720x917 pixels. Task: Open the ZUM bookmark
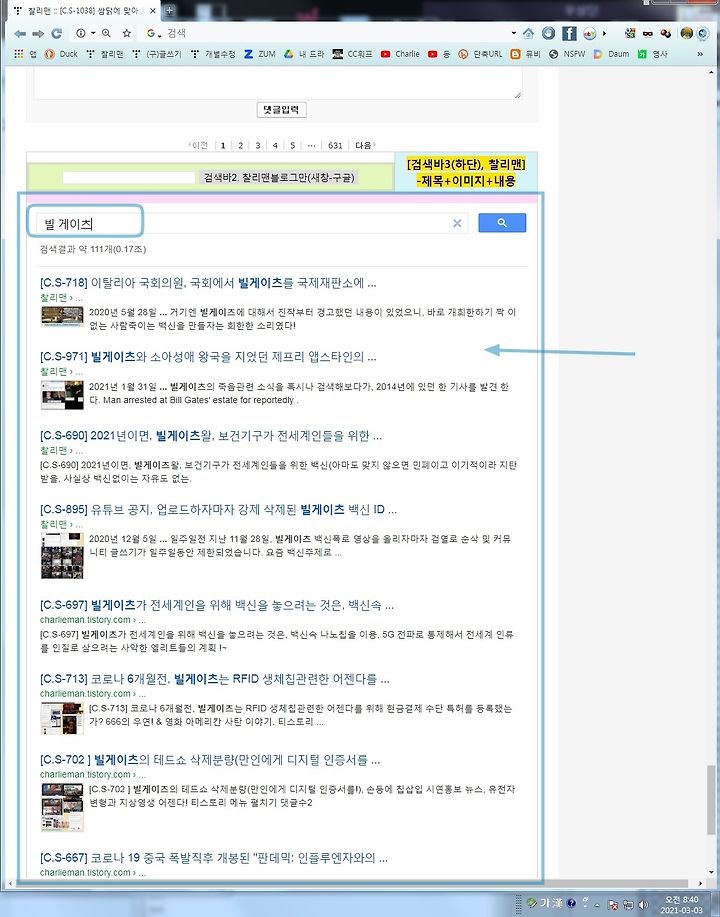click(x=260, y=54)
